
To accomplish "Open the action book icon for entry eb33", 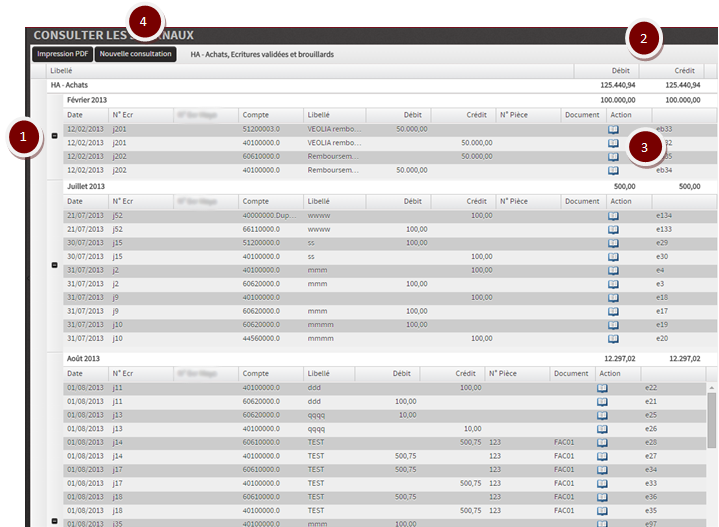I will coord(614,130).
